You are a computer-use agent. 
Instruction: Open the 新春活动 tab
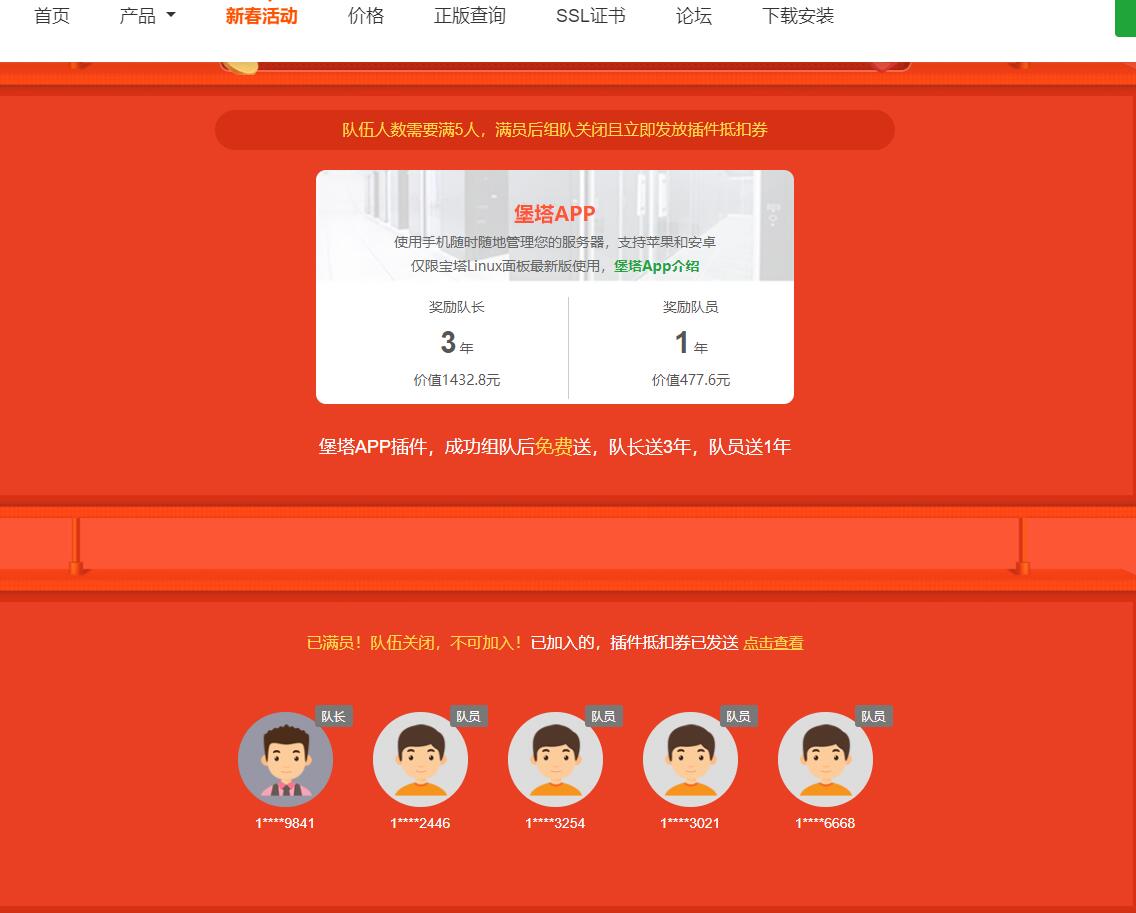click(262, 16)
